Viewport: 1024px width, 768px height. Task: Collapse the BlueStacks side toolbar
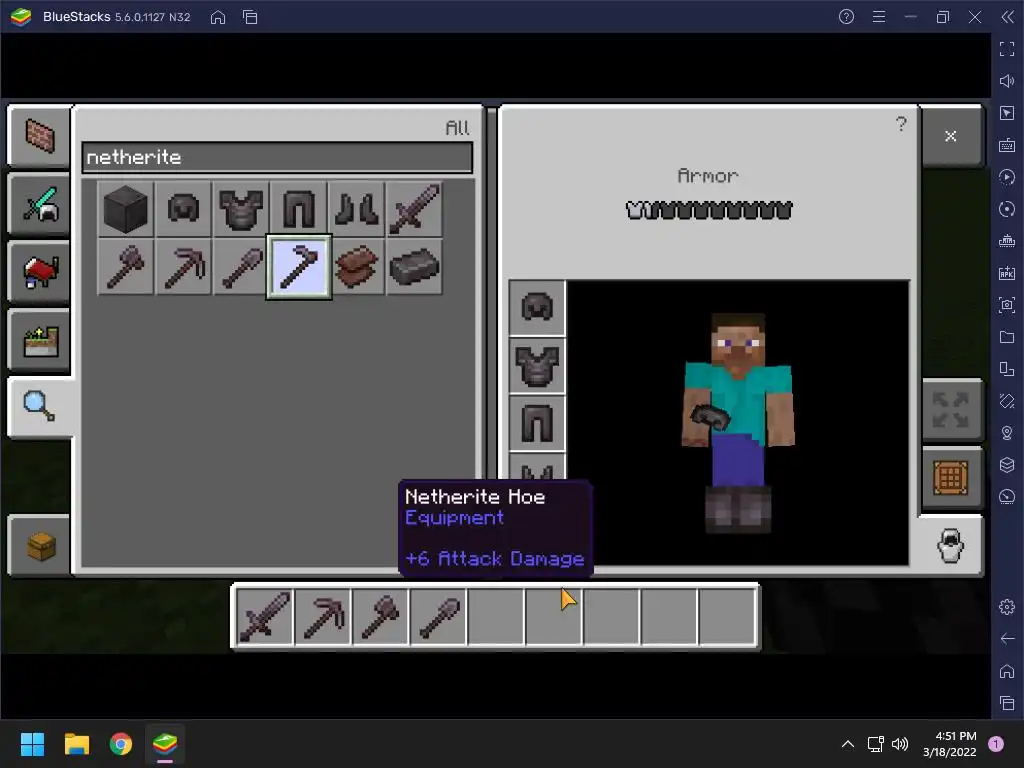[x=1008, y=17]
